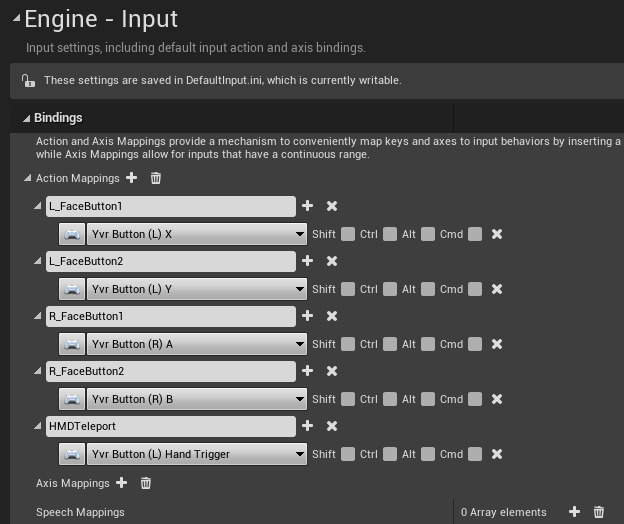
Task: Delete all Action Mappings with trash icon
Action: 155,178
